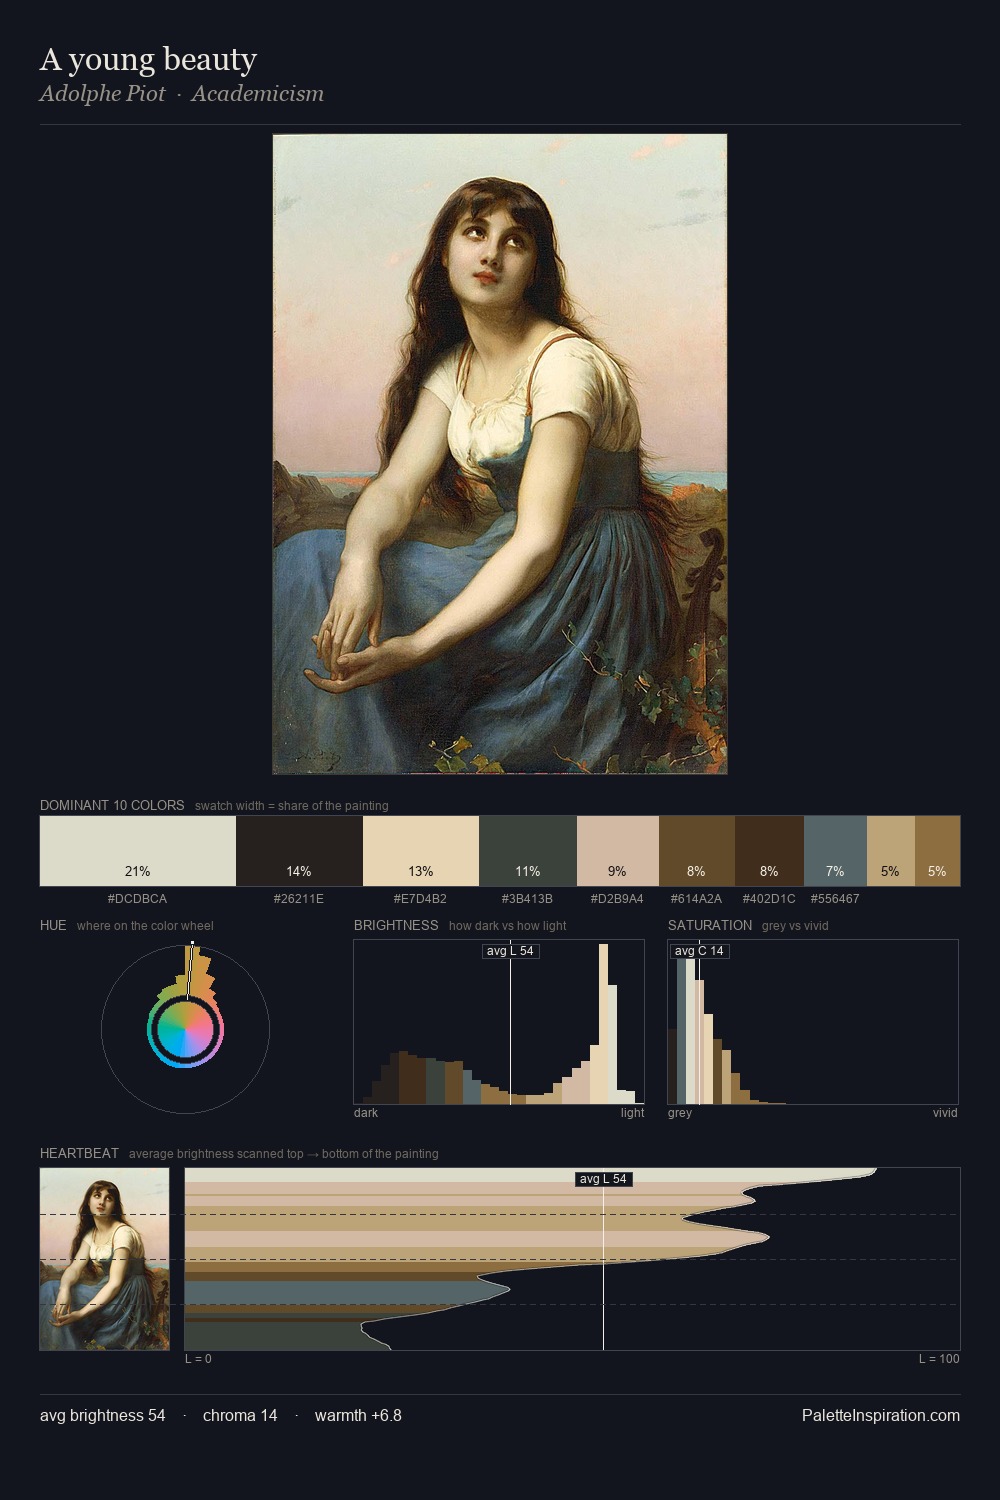This screenshot has width=1000, height=1500.
Task: Click the avg L 54 marker in heartbeat chart
Action: (603, 1179)
